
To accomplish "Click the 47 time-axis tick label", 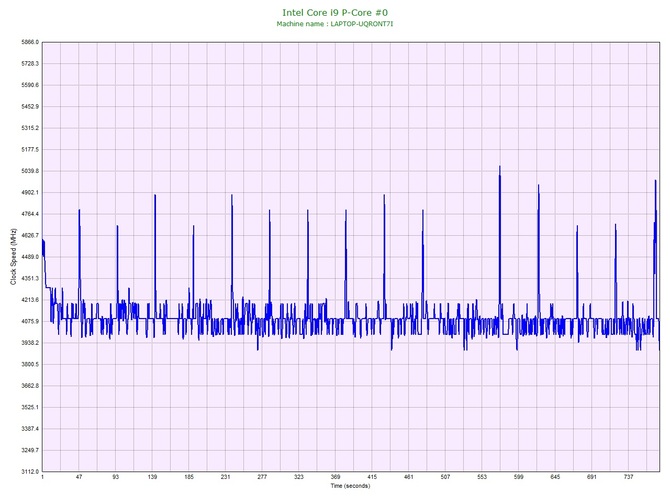I will [x=79, y=477].
